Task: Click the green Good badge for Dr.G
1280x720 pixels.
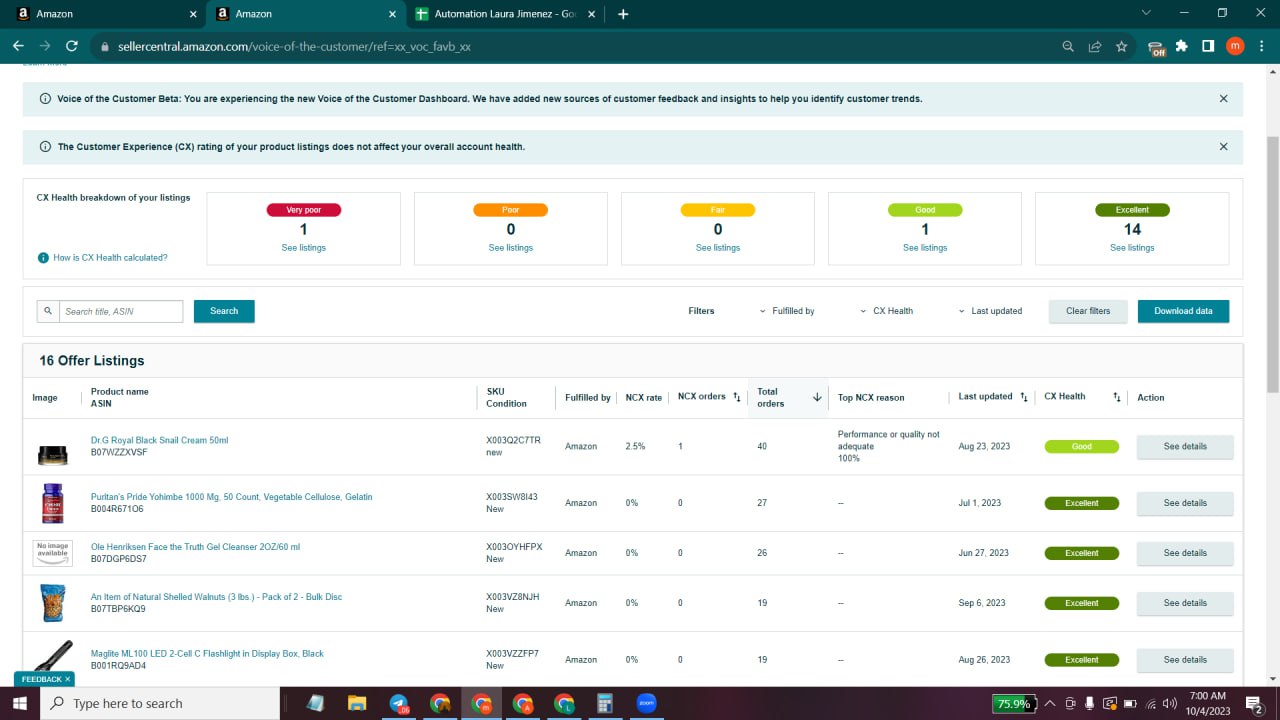Action: pyautogui.click(x=1081, y=447)
